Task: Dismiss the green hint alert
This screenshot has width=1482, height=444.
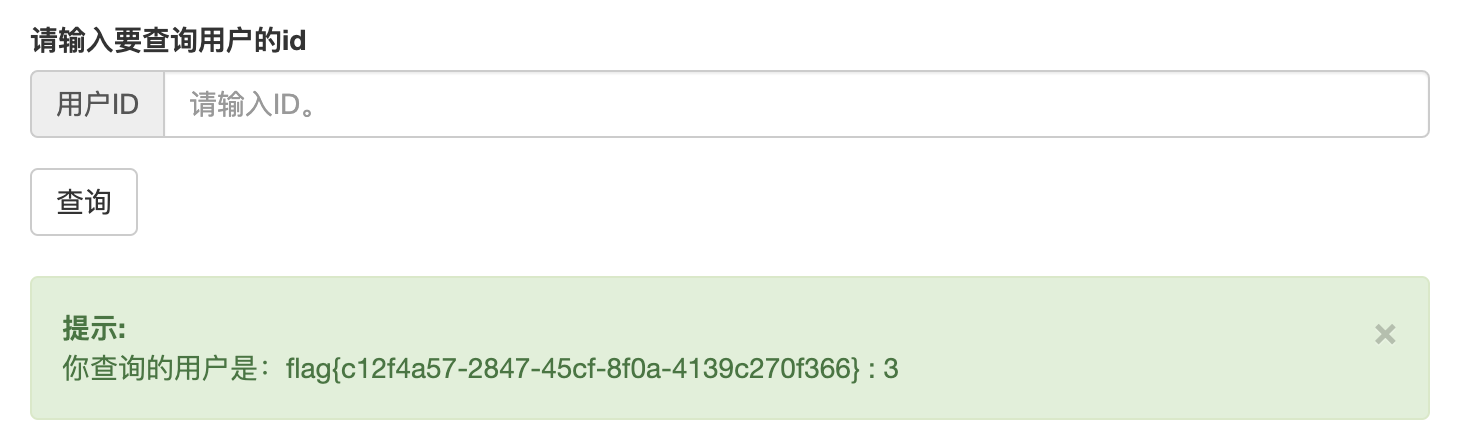Action: pos(1384,334)
